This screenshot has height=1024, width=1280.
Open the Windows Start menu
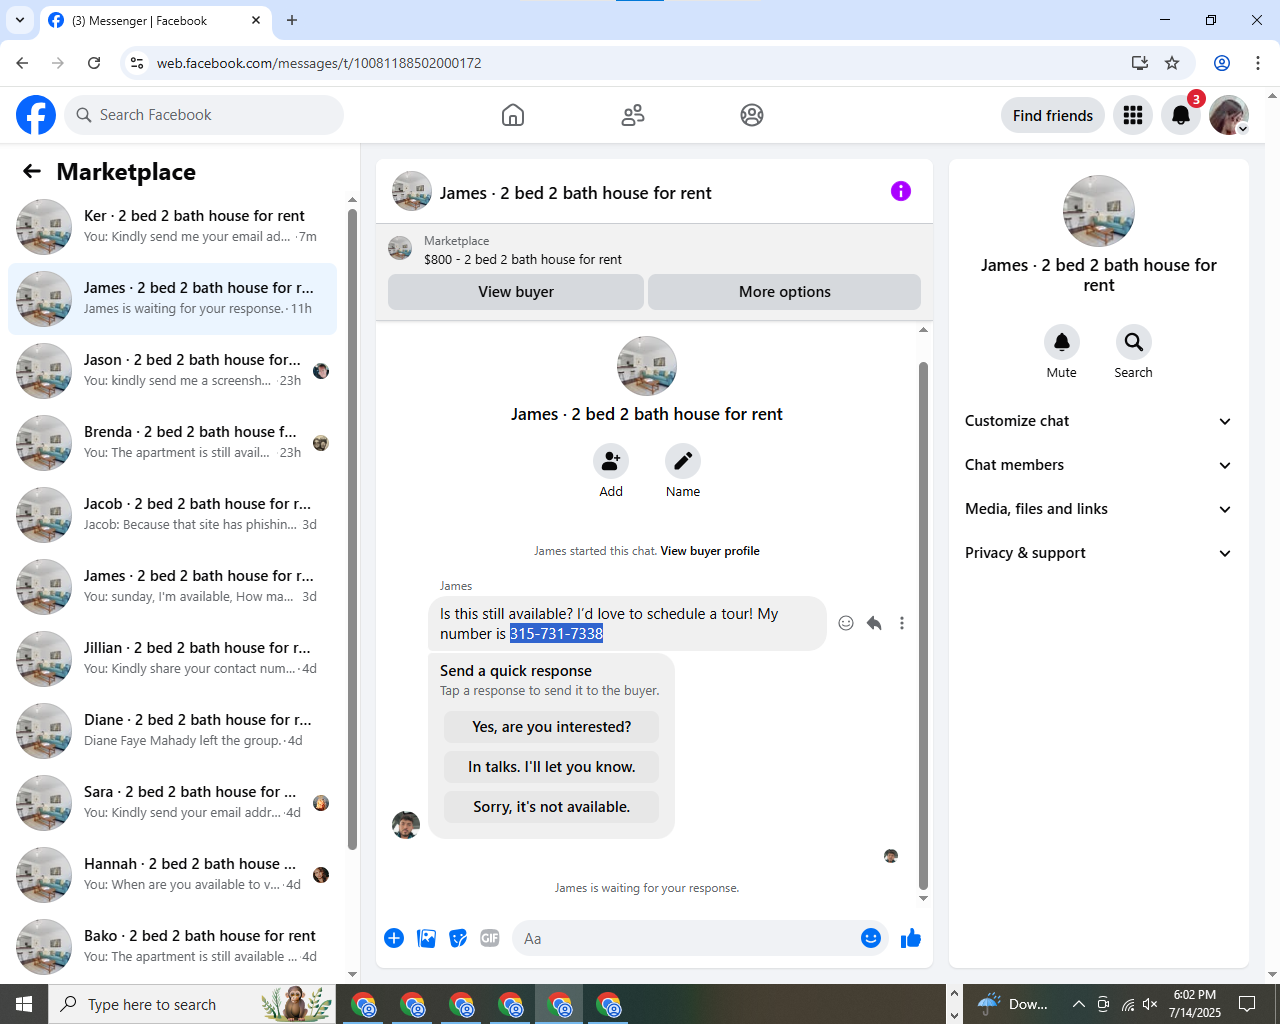pos(24,1004)
